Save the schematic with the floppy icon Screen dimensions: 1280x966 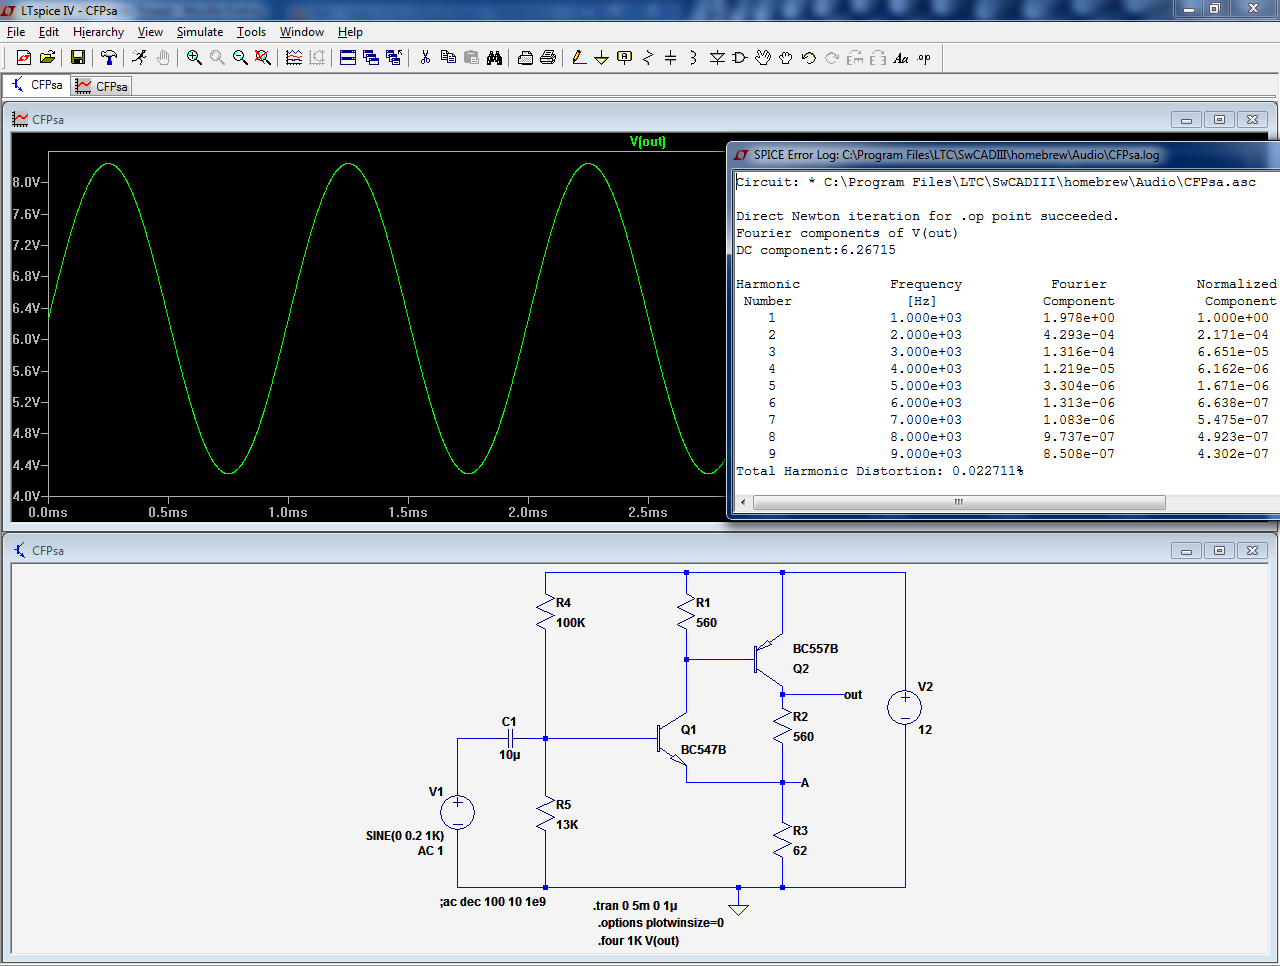point(78,58)
